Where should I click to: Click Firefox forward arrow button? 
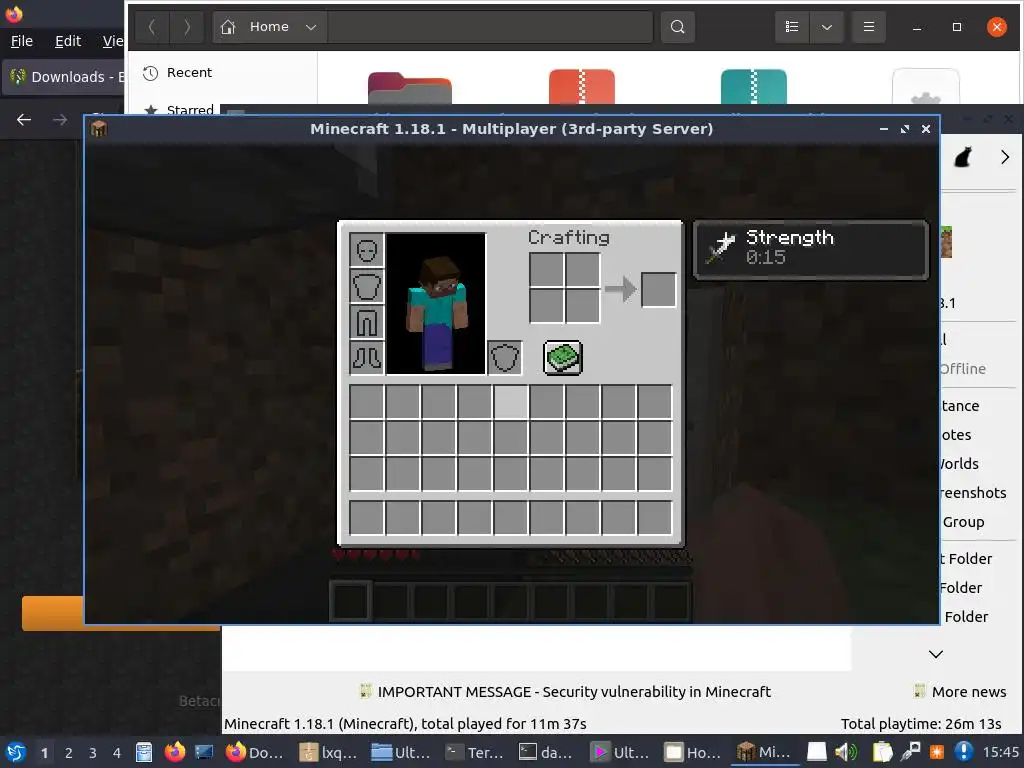[59, 120]
